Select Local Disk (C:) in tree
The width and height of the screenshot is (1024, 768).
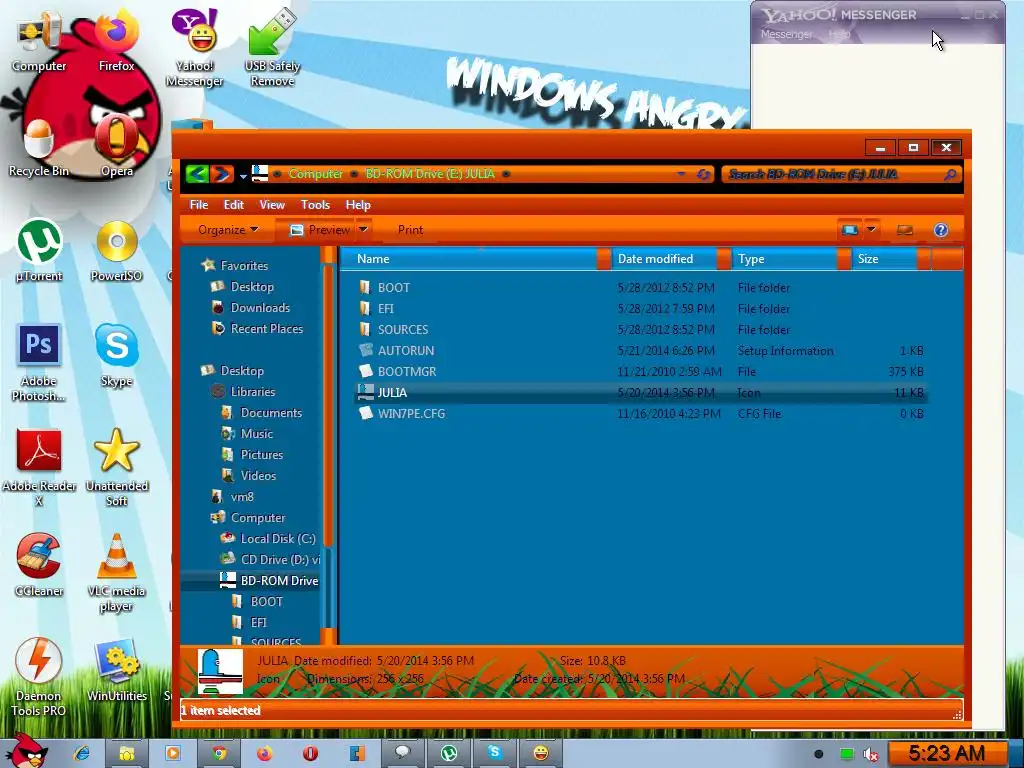pyautogui.click(x=268, y=538)
